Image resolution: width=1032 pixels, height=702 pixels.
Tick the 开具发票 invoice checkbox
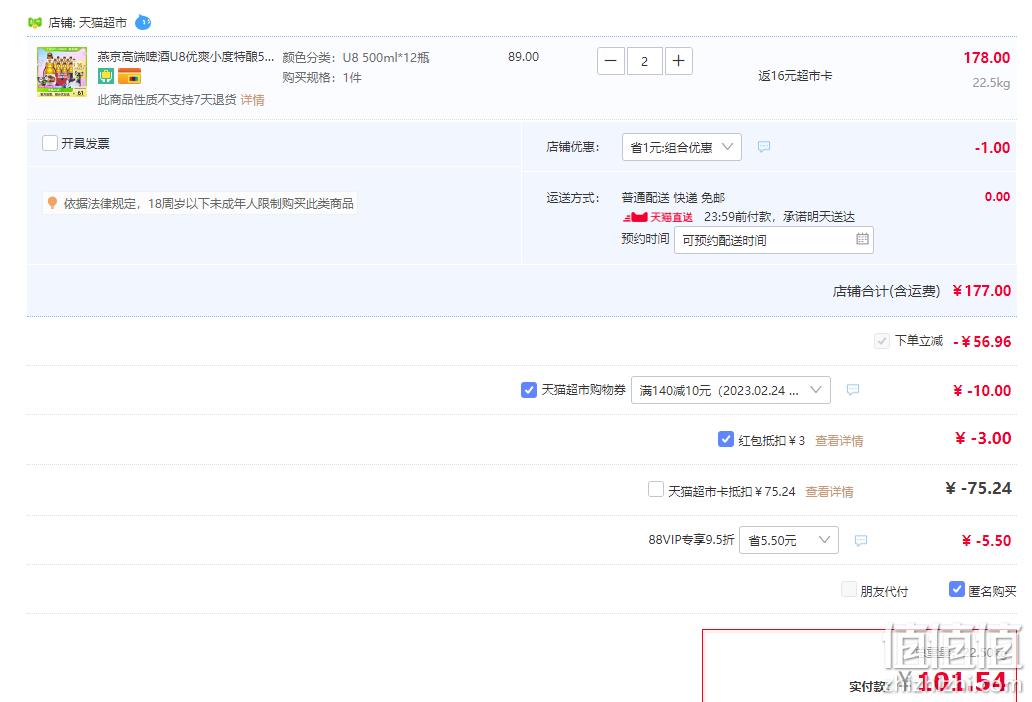(x=49, y=143)
